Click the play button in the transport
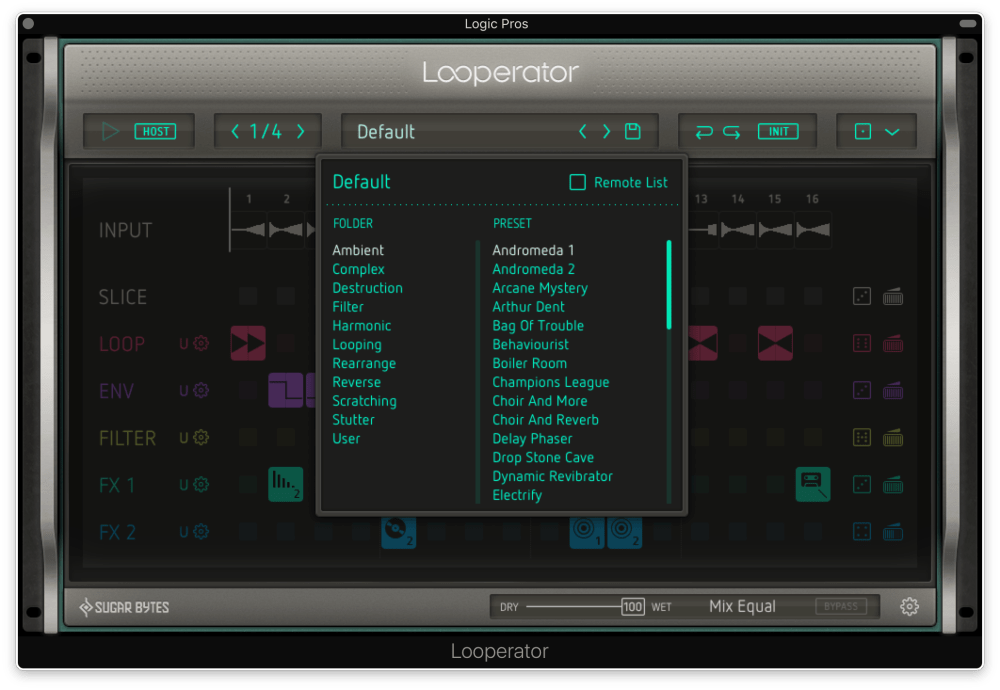The width and height of the screenshot is (1000, 690). [110, 131]
